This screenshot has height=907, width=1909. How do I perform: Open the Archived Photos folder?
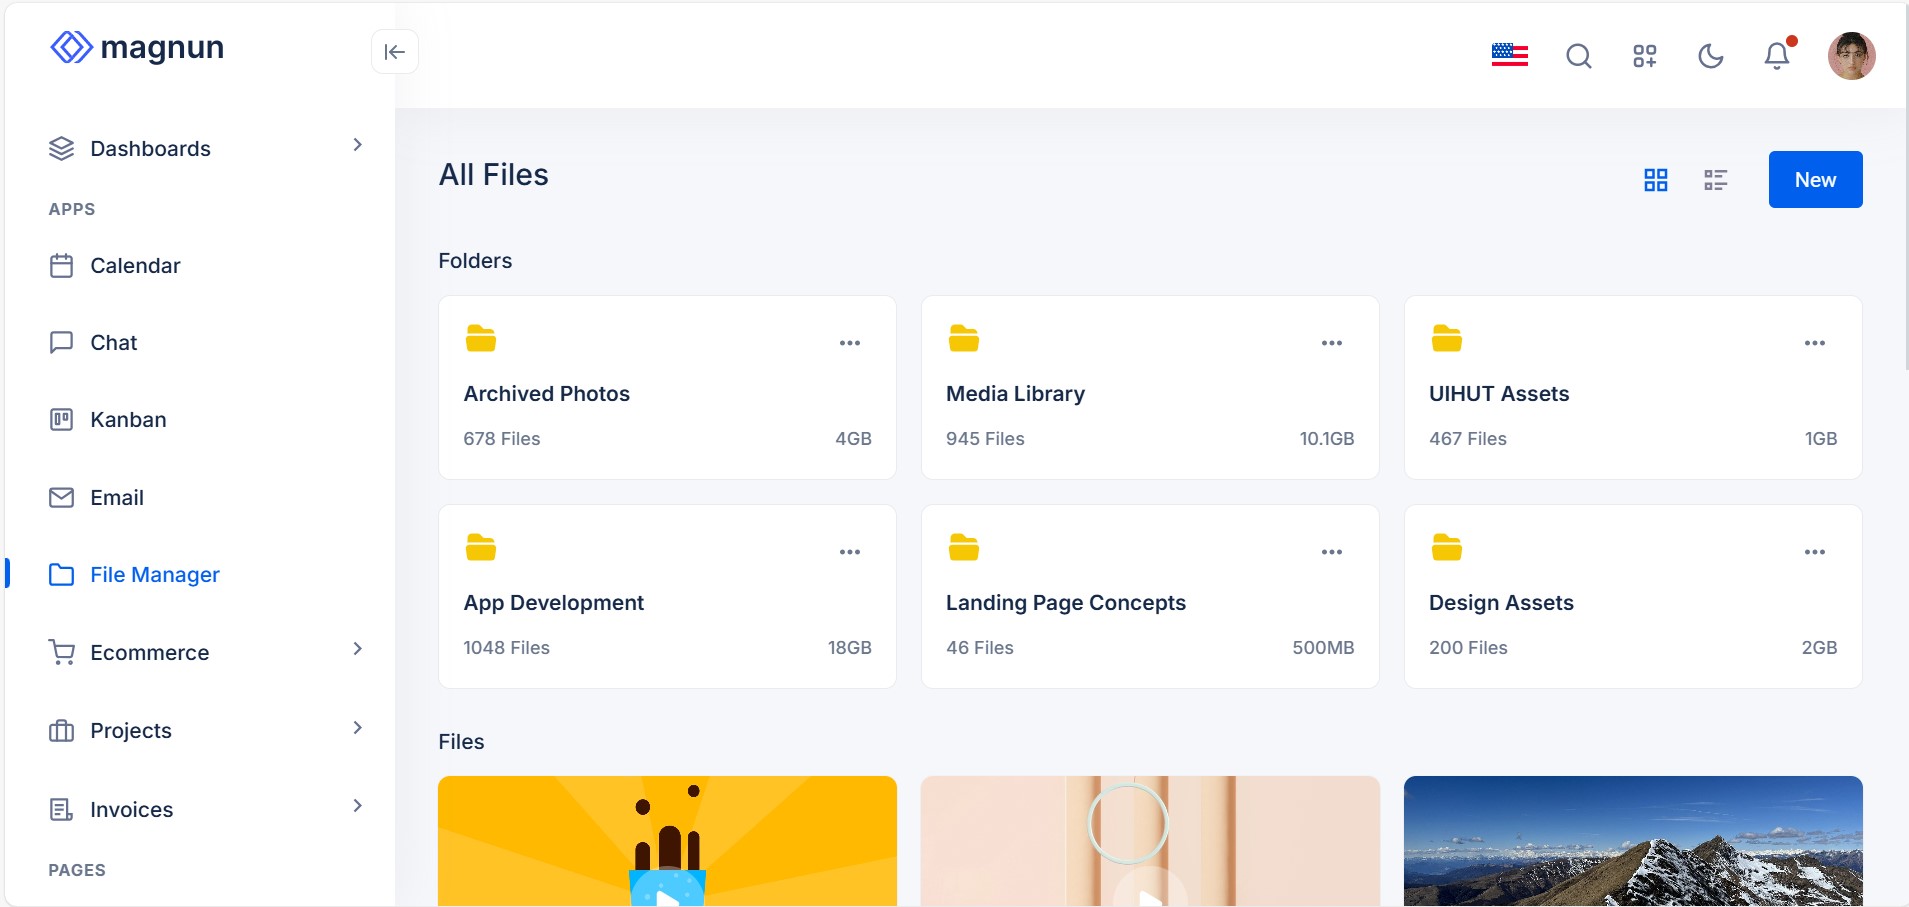[546, 393]
